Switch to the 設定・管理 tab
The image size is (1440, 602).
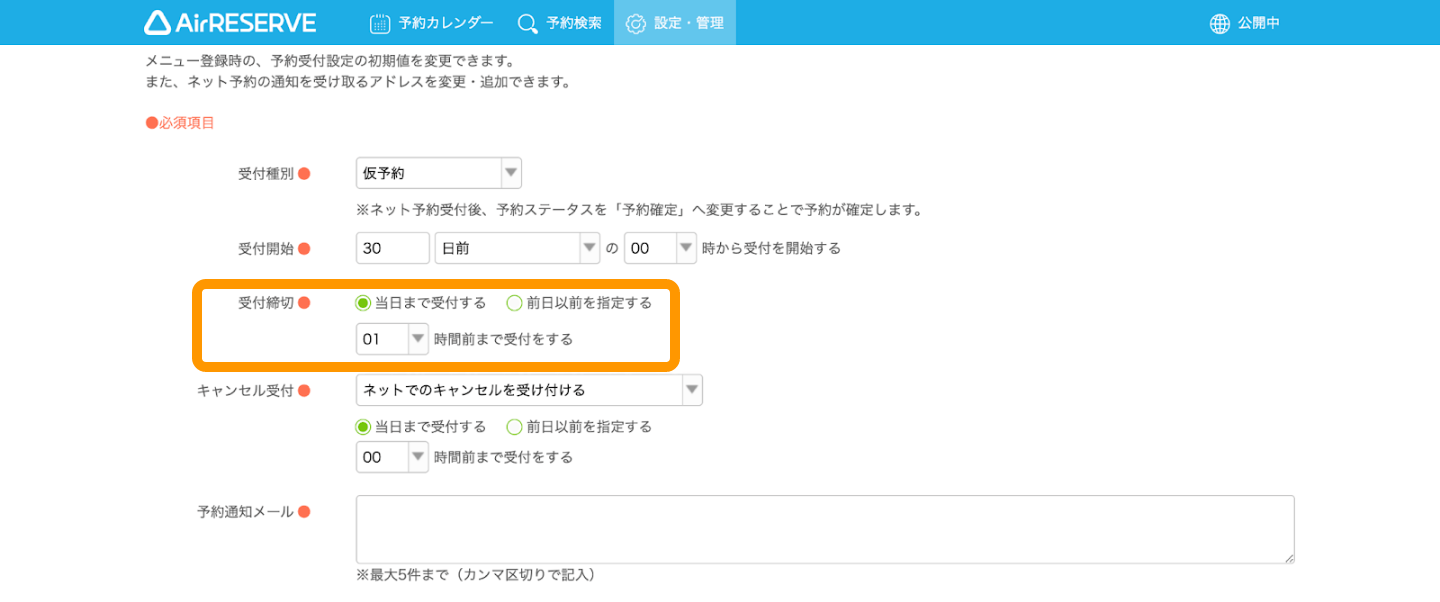(x=675, y=23)
